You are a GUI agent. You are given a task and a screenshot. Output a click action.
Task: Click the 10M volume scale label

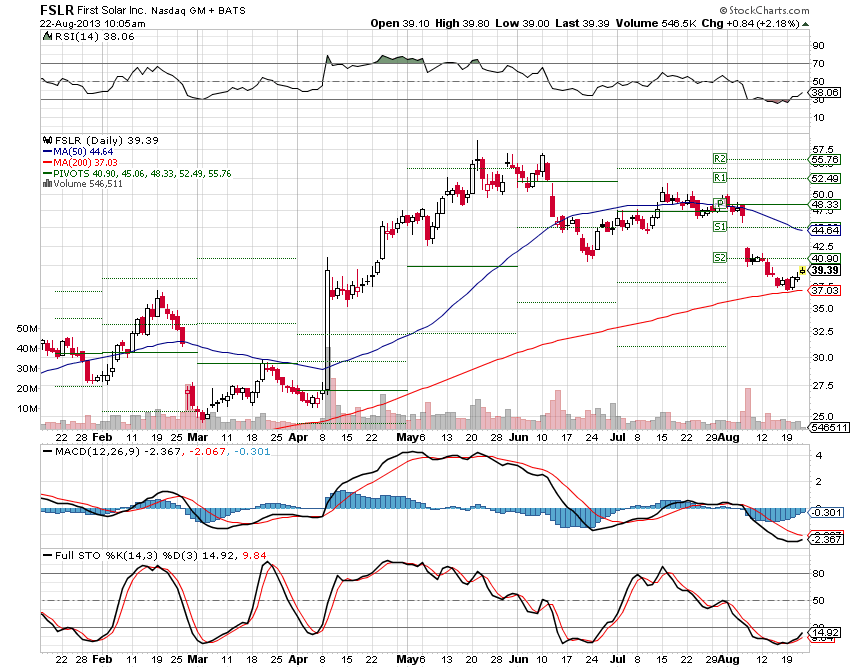27,409
